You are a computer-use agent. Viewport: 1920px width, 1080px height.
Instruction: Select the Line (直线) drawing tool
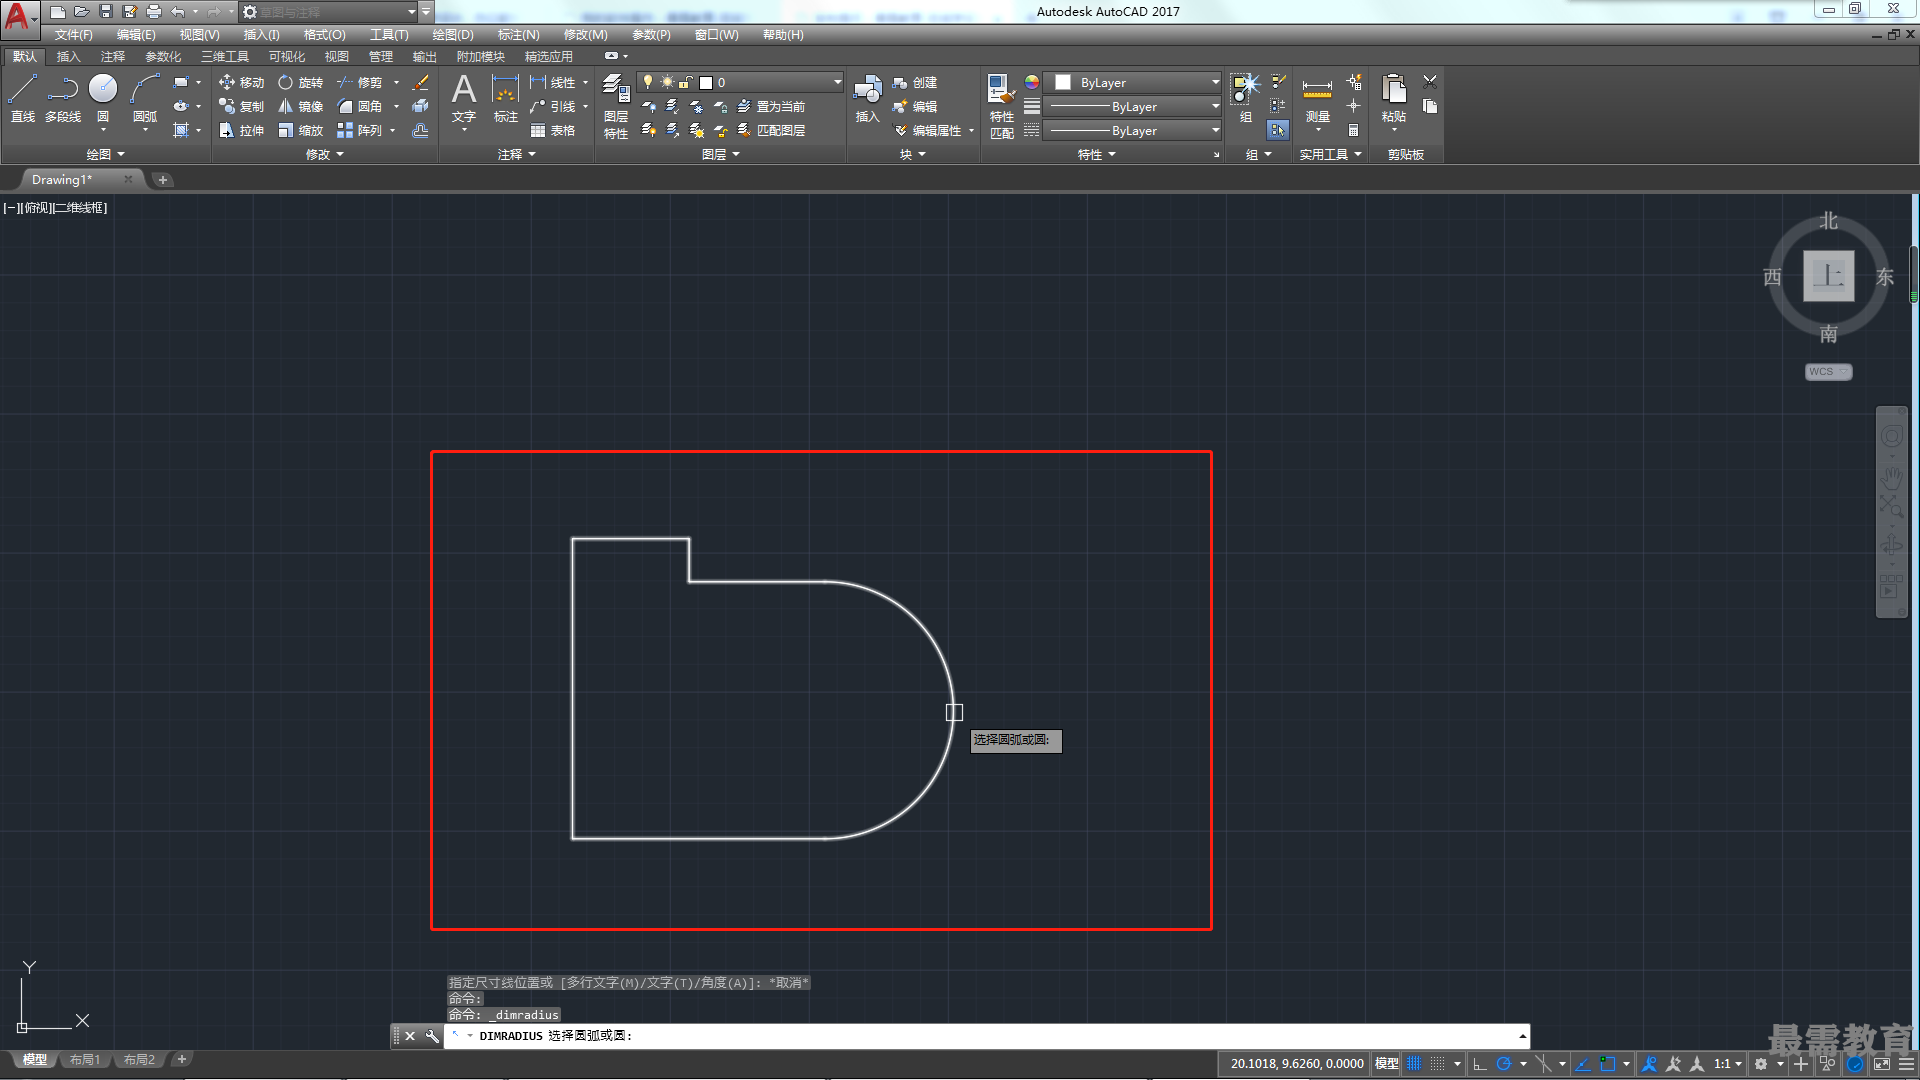click(x=23, y=98)
